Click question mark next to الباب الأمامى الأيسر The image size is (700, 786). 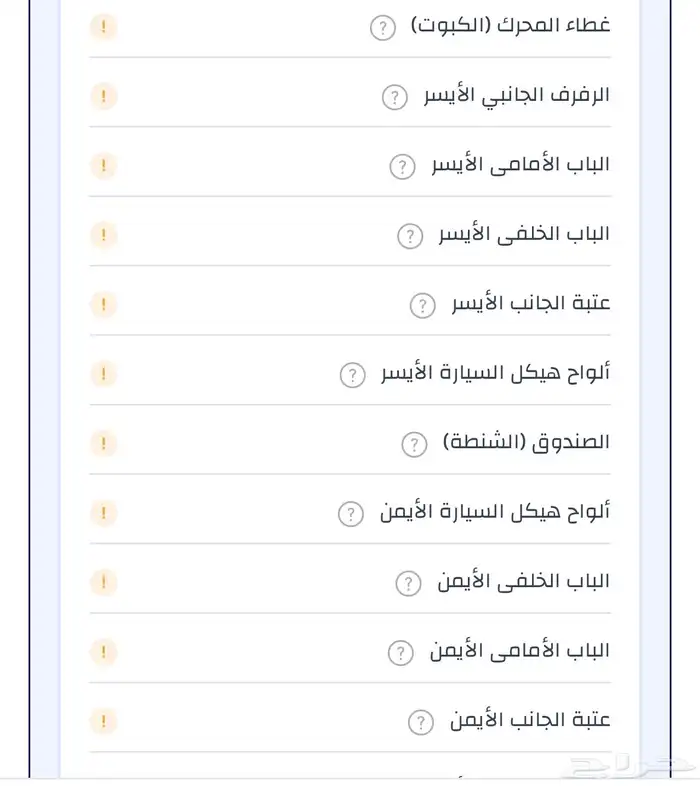click(402, 166)
